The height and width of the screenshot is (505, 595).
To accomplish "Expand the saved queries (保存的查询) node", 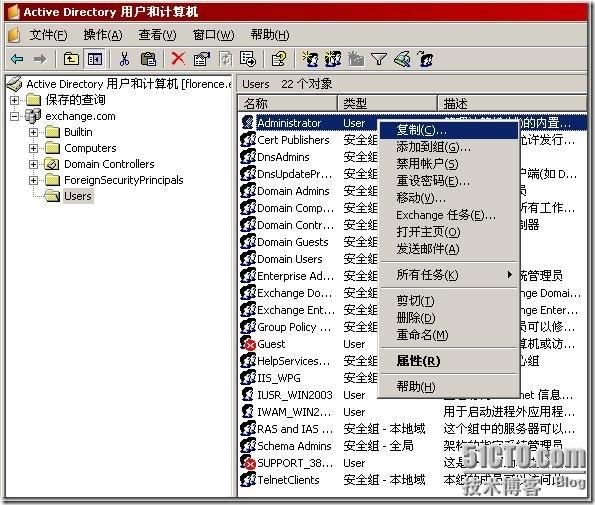I will [x=14, y=100].
